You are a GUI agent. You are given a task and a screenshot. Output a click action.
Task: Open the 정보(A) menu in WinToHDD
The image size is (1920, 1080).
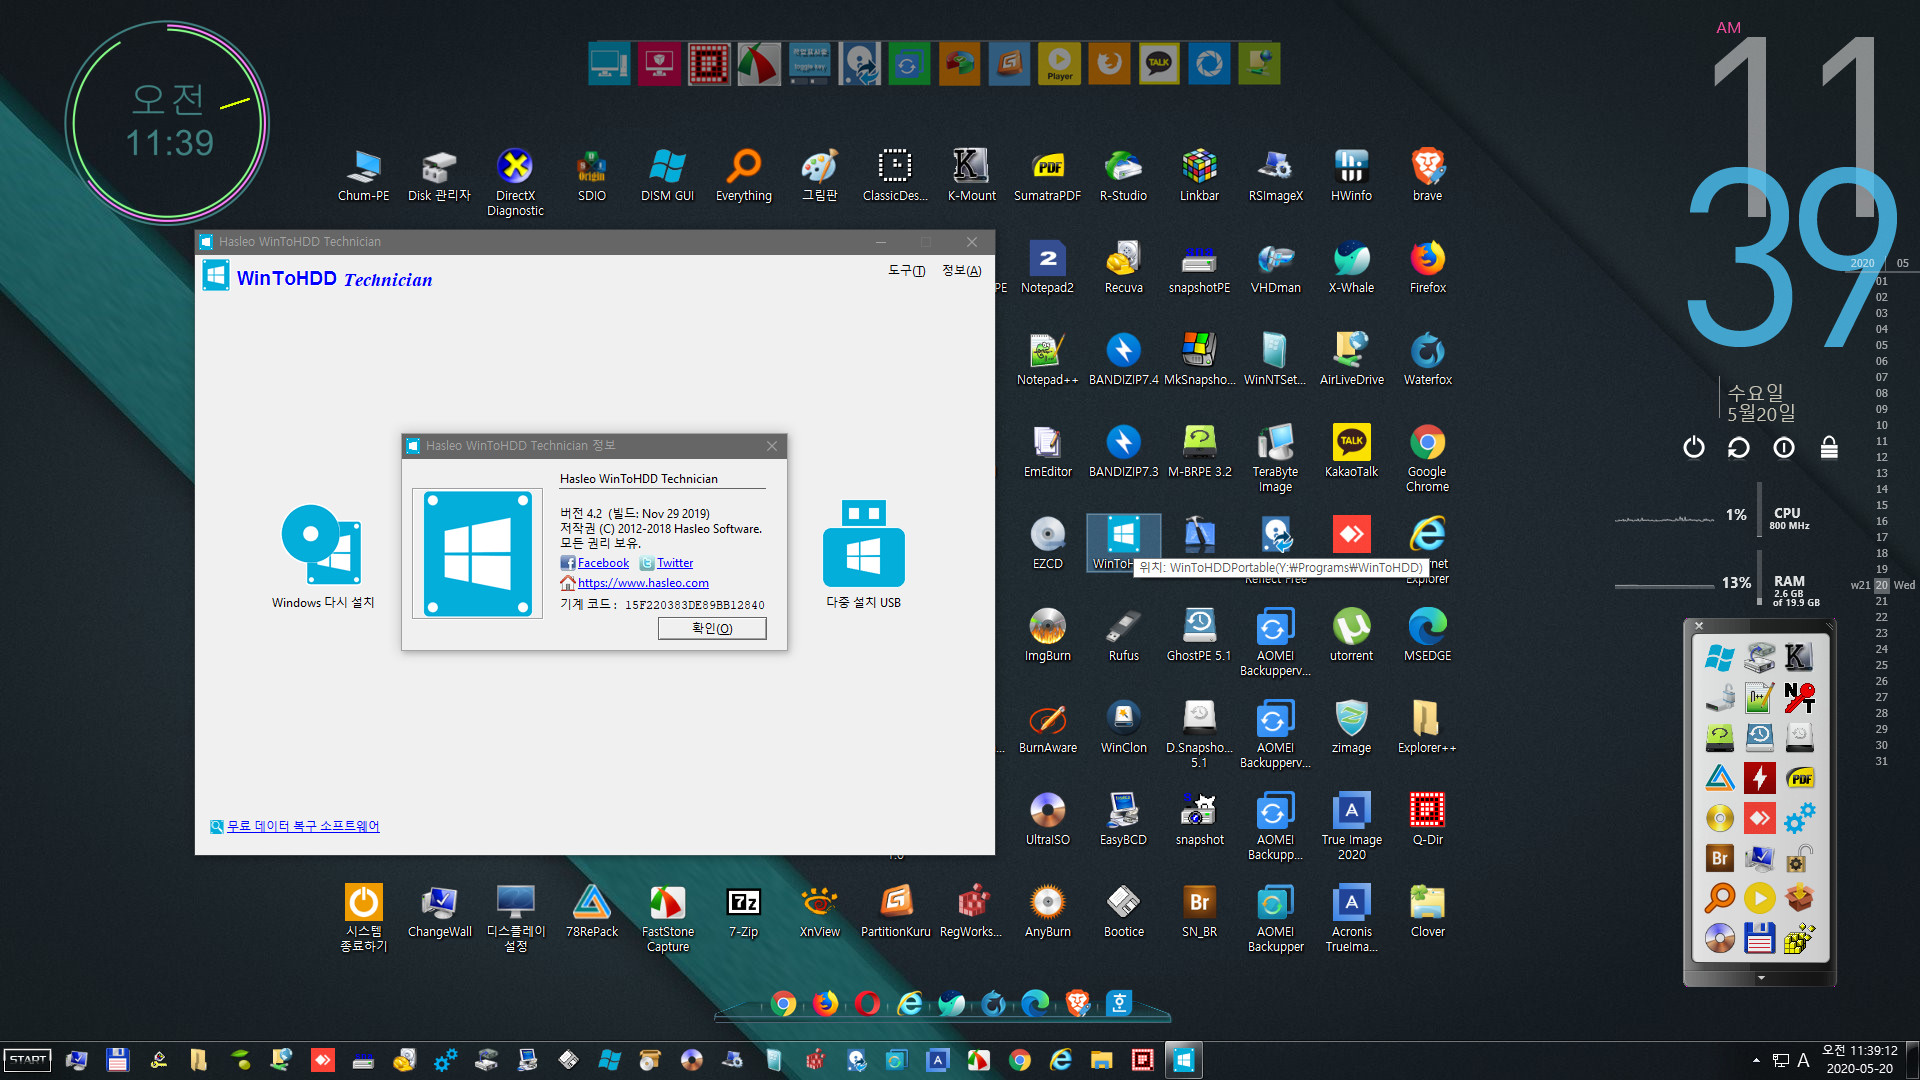click(x=961, y=271)
